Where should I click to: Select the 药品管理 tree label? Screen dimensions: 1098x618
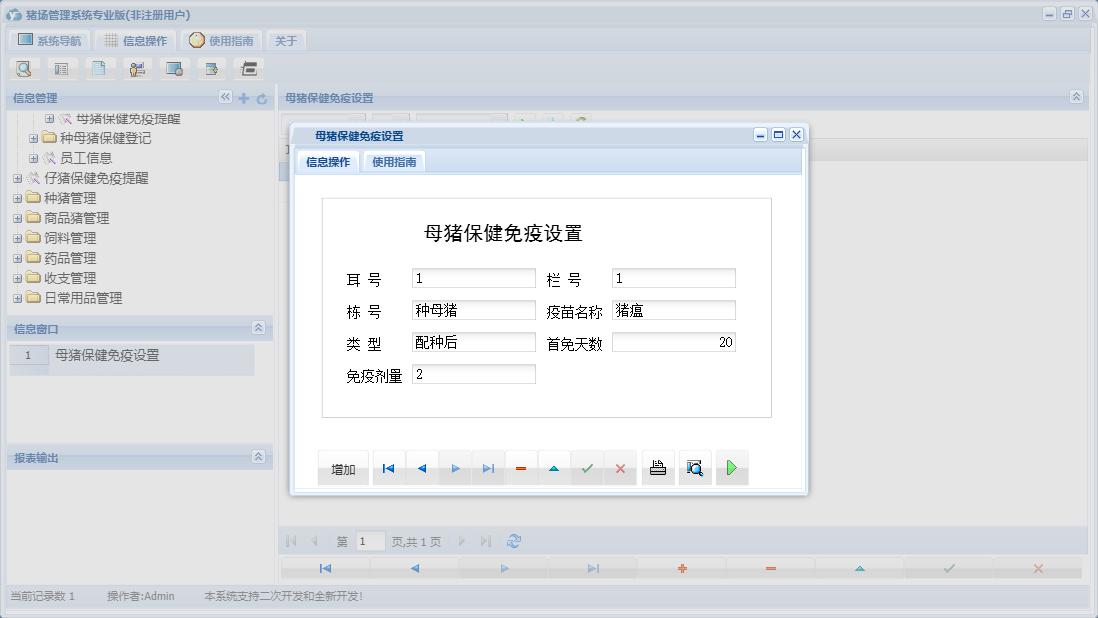[70, 258]
